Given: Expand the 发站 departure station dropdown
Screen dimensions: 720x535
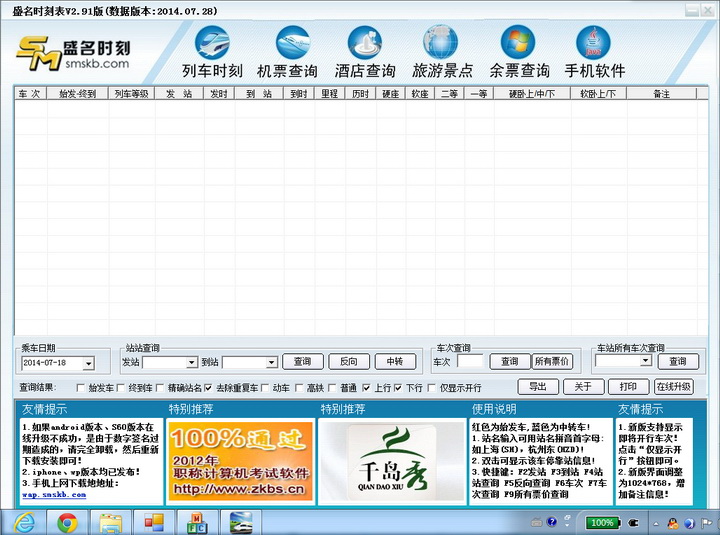Looking at the screenshot, I should [192, 363].
